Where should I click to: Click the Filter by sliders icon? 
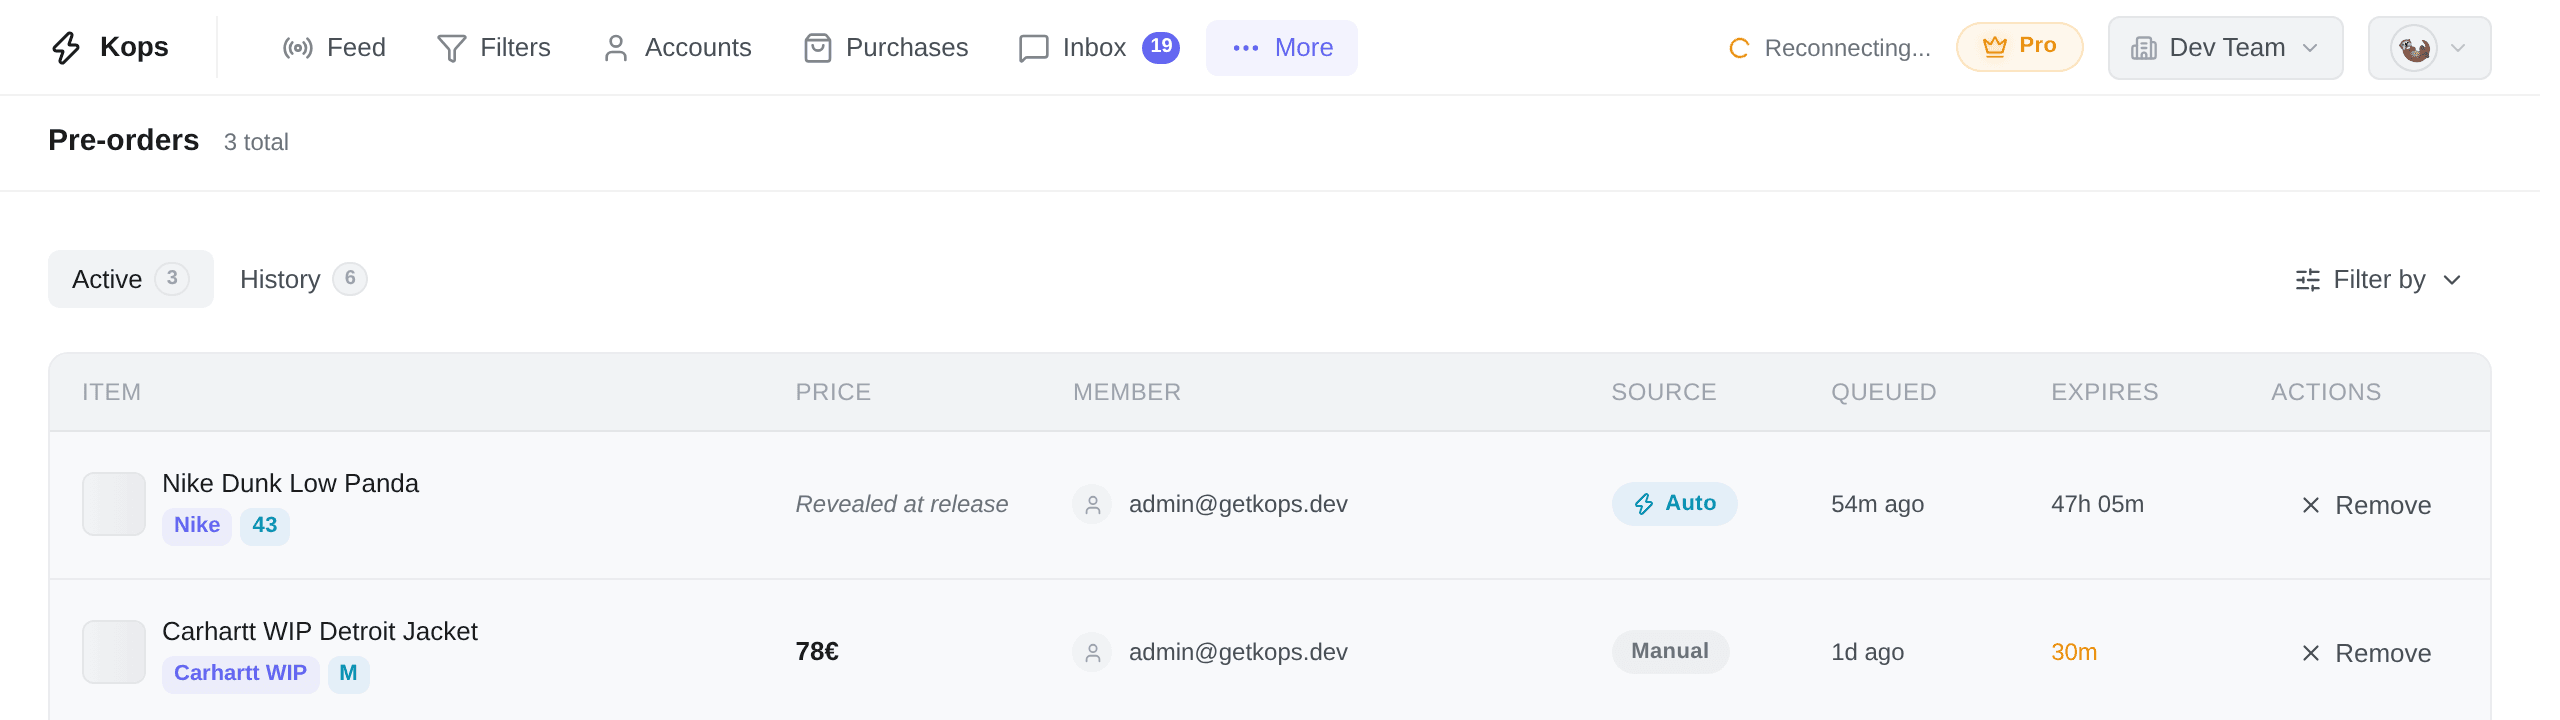tap(2308, 280)
